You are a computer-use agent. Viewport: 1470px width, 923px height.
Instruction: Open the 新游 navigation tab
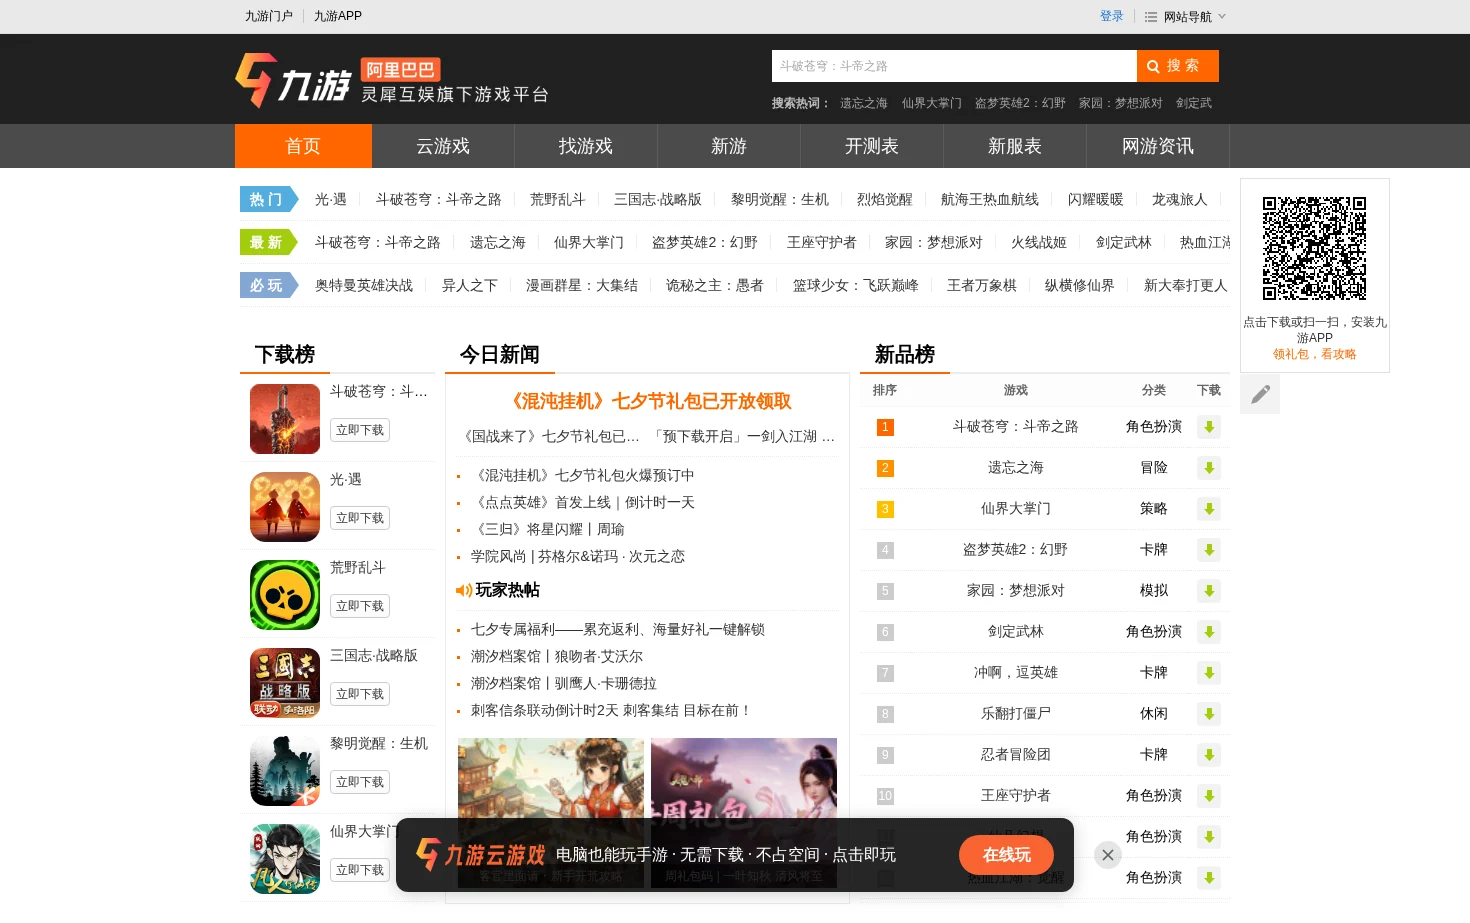(x=729, y=146)
